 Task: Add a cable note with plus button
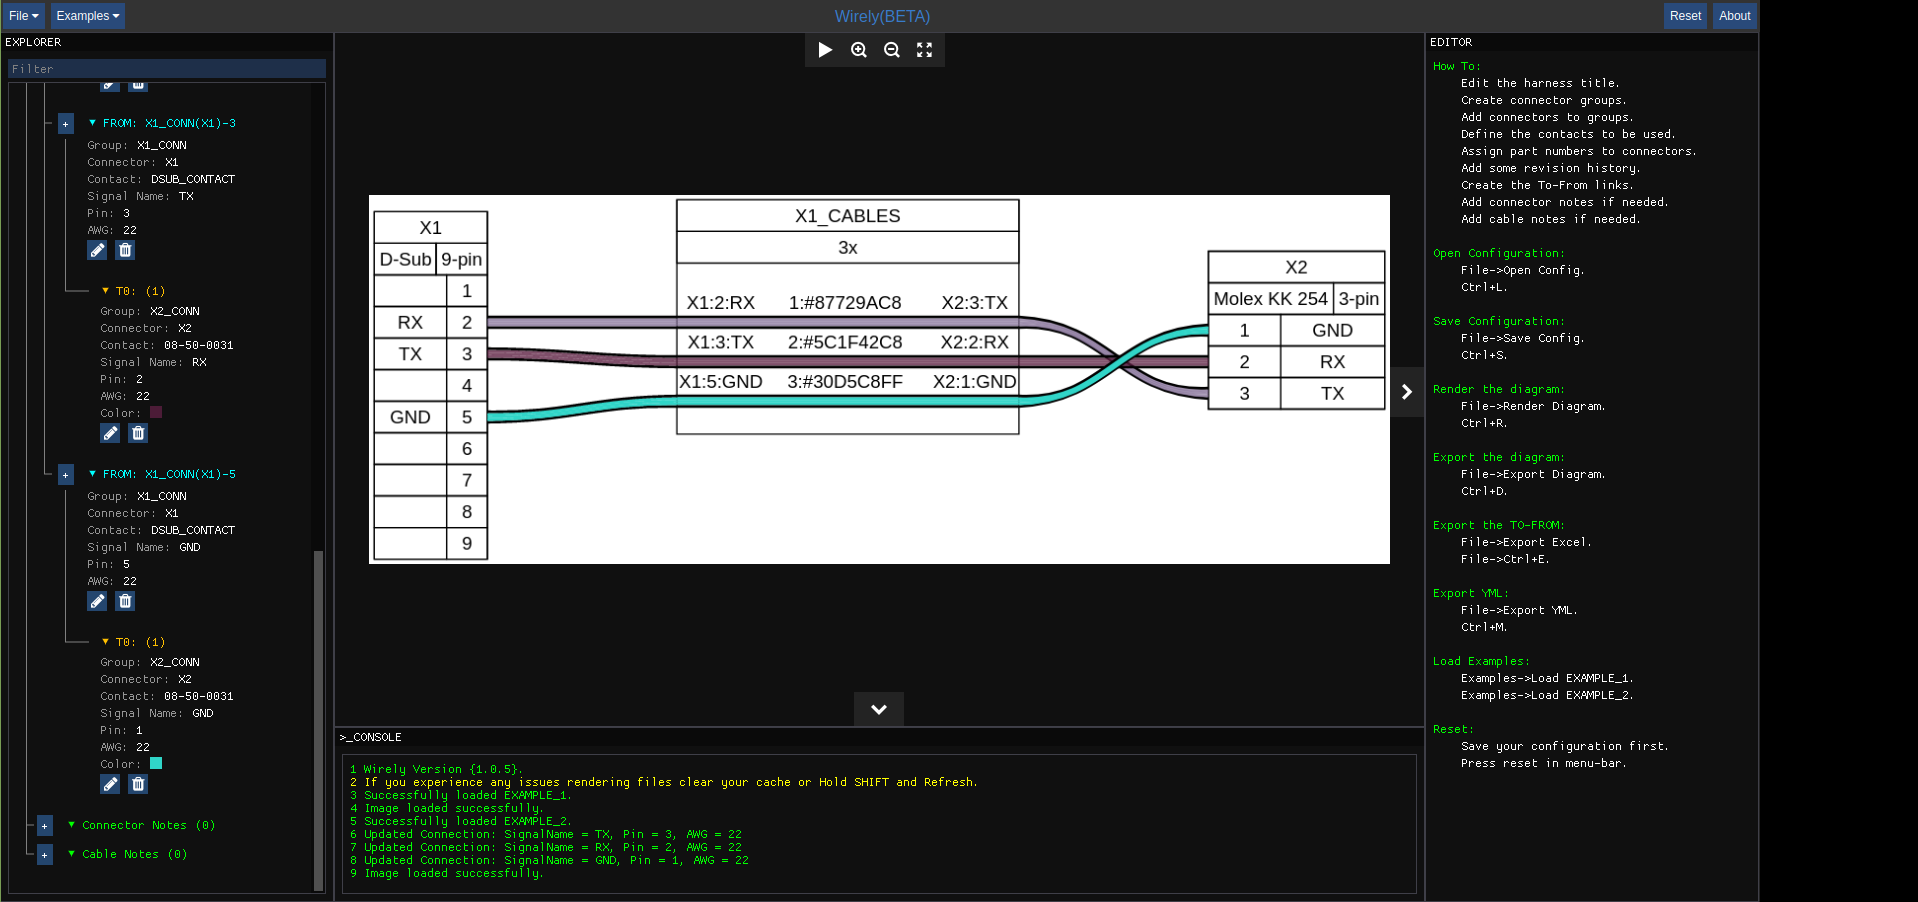point(44,855)
